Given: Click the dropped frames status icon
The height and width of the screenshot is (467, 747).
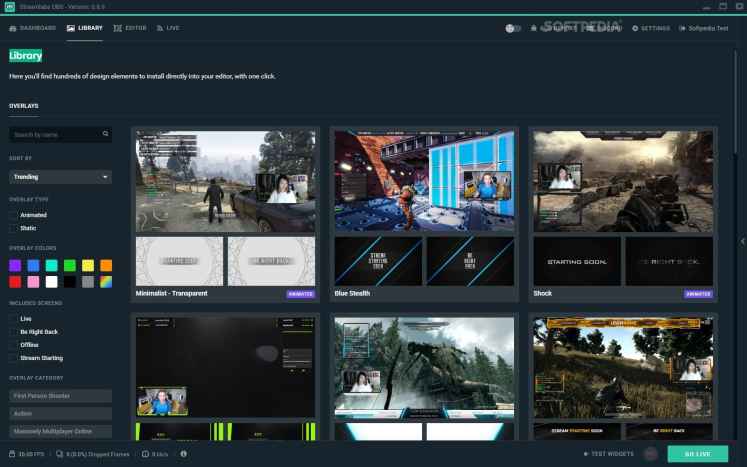Looking at the screenshot, I should pyautogui.click(x=59, y=454).
